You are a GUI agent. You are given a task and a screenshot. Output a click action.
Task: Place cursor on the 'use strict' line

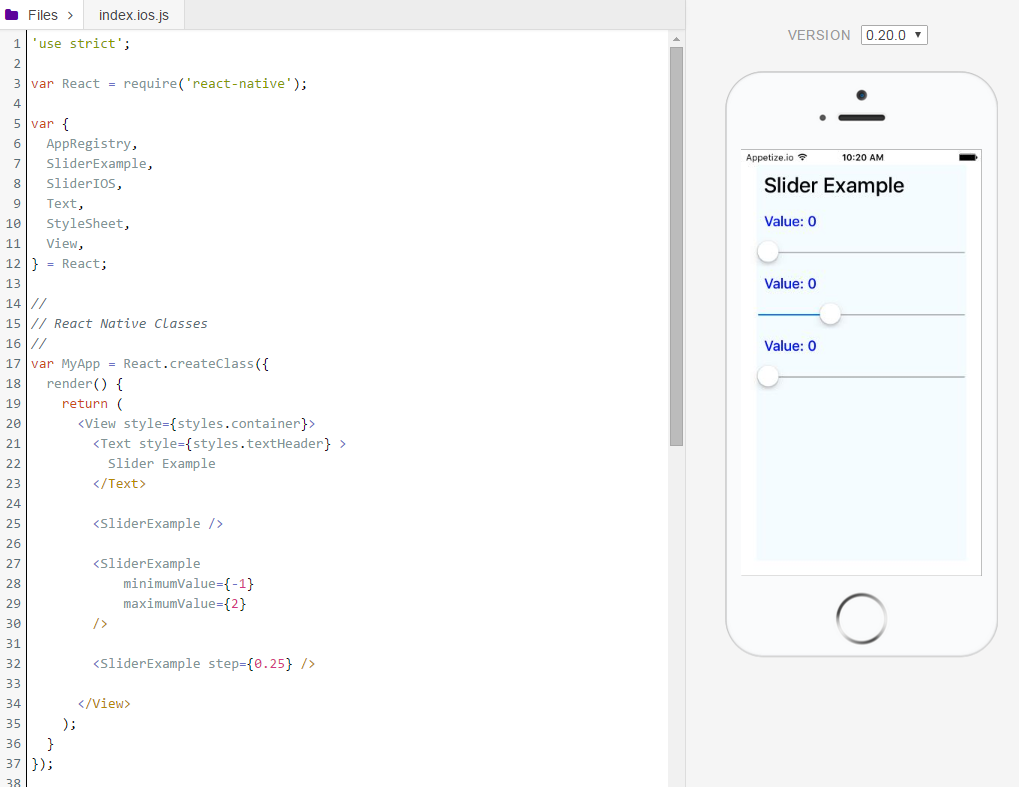[x=80, y=44]
